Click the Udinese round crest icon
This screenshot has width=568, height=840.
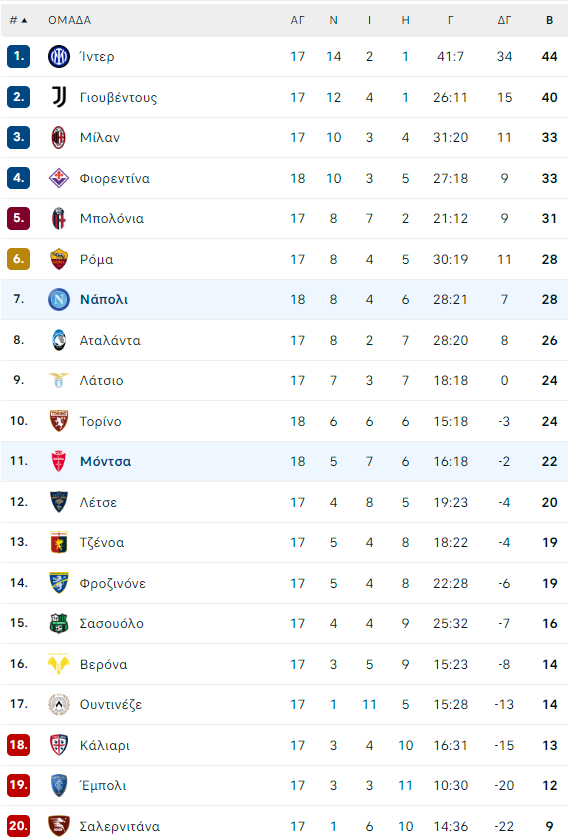(x=58, y=704)
